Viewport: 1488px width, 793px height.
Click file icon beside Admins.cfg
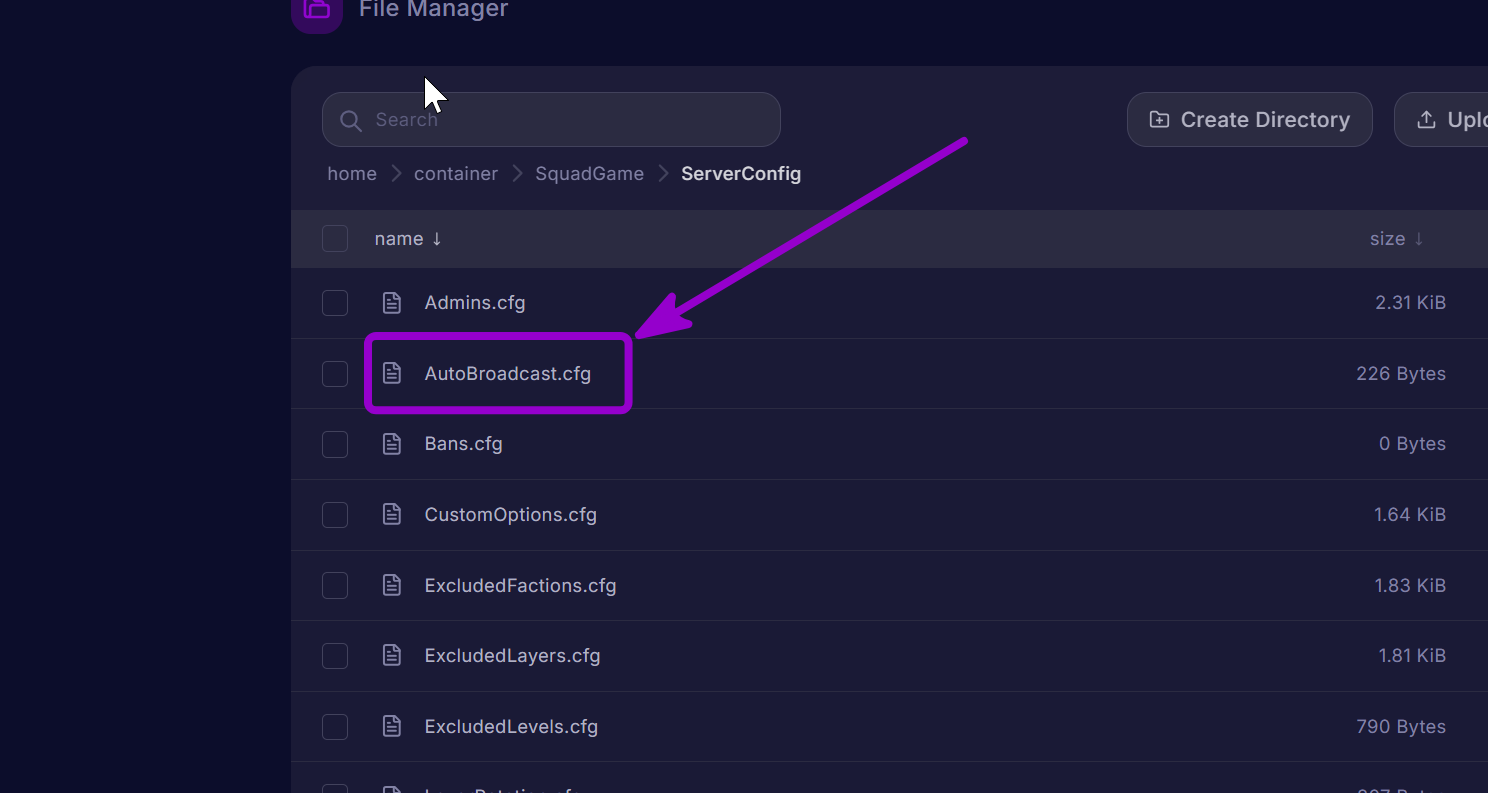(392, 303)
